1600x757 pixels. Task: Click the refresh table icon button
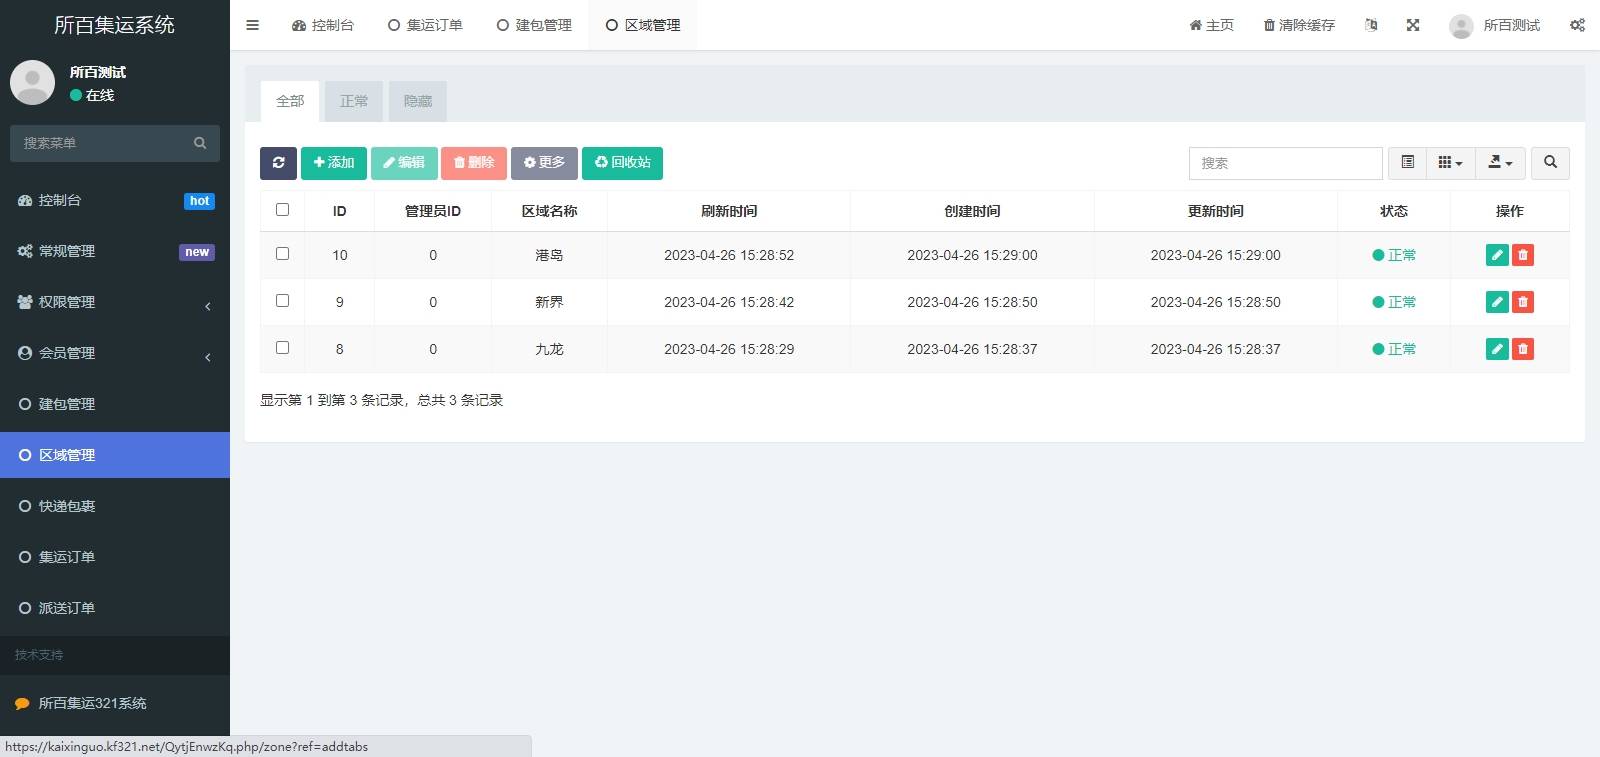(x=278, y=163)
